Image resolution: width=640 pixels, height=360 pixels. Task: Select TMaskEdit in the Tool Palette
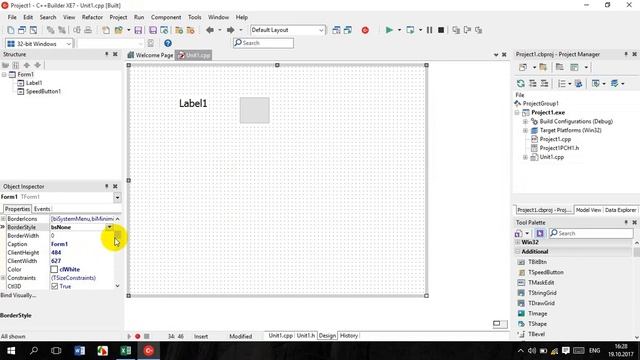tap(541, 282)
